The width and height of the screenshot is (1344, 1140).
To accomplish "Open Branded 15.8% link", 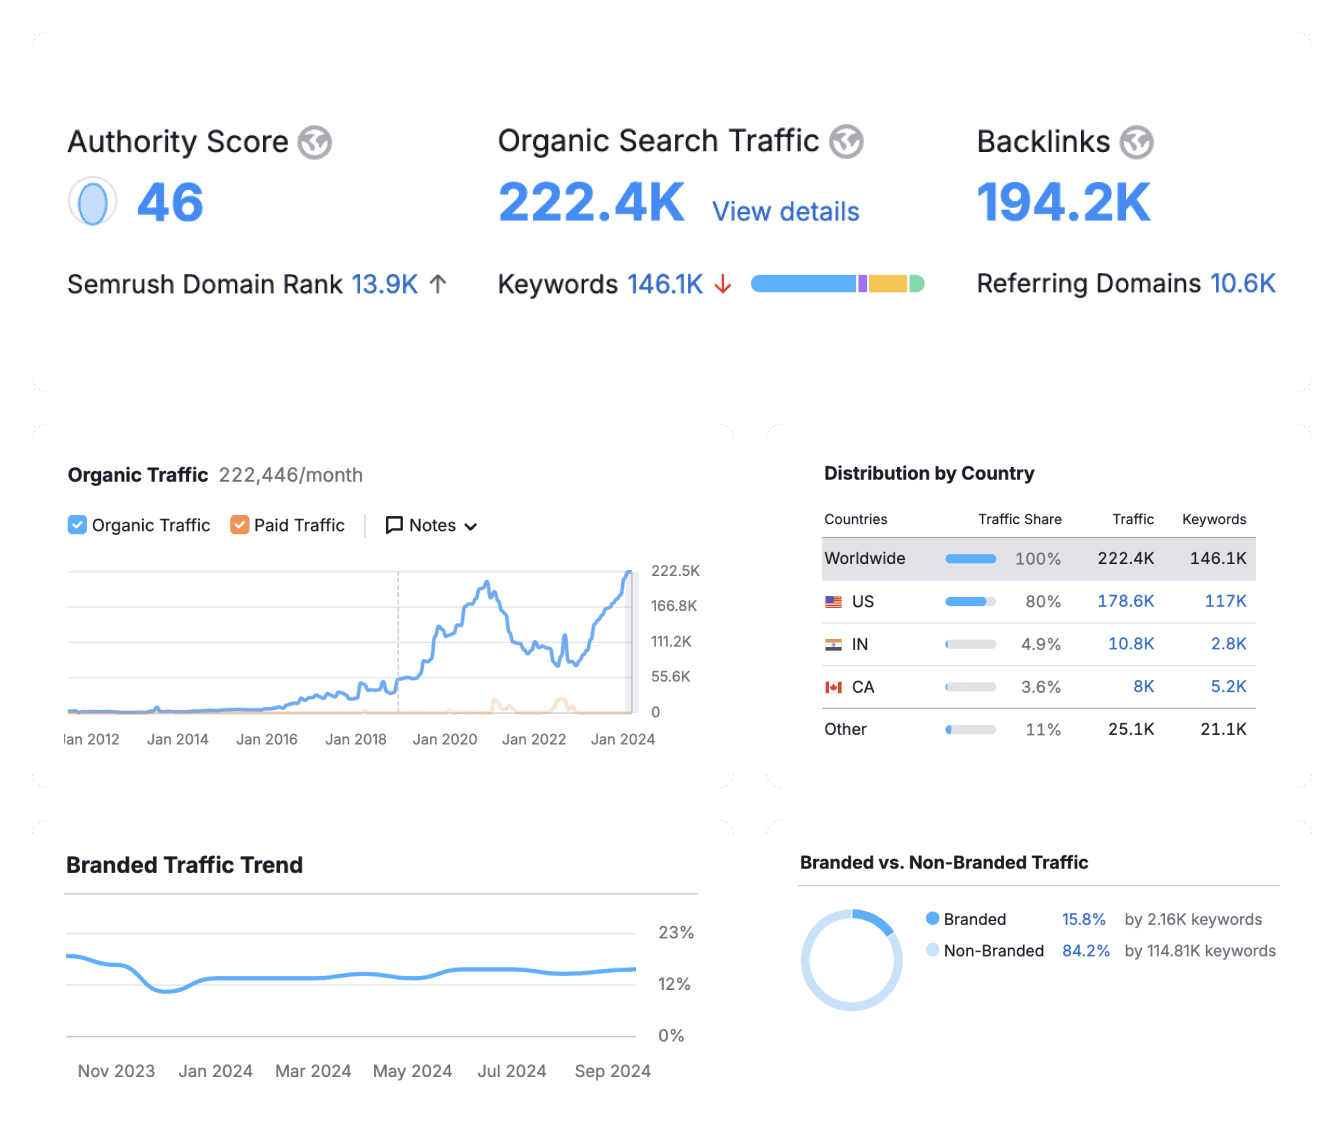I will (x=1084, y=919).
